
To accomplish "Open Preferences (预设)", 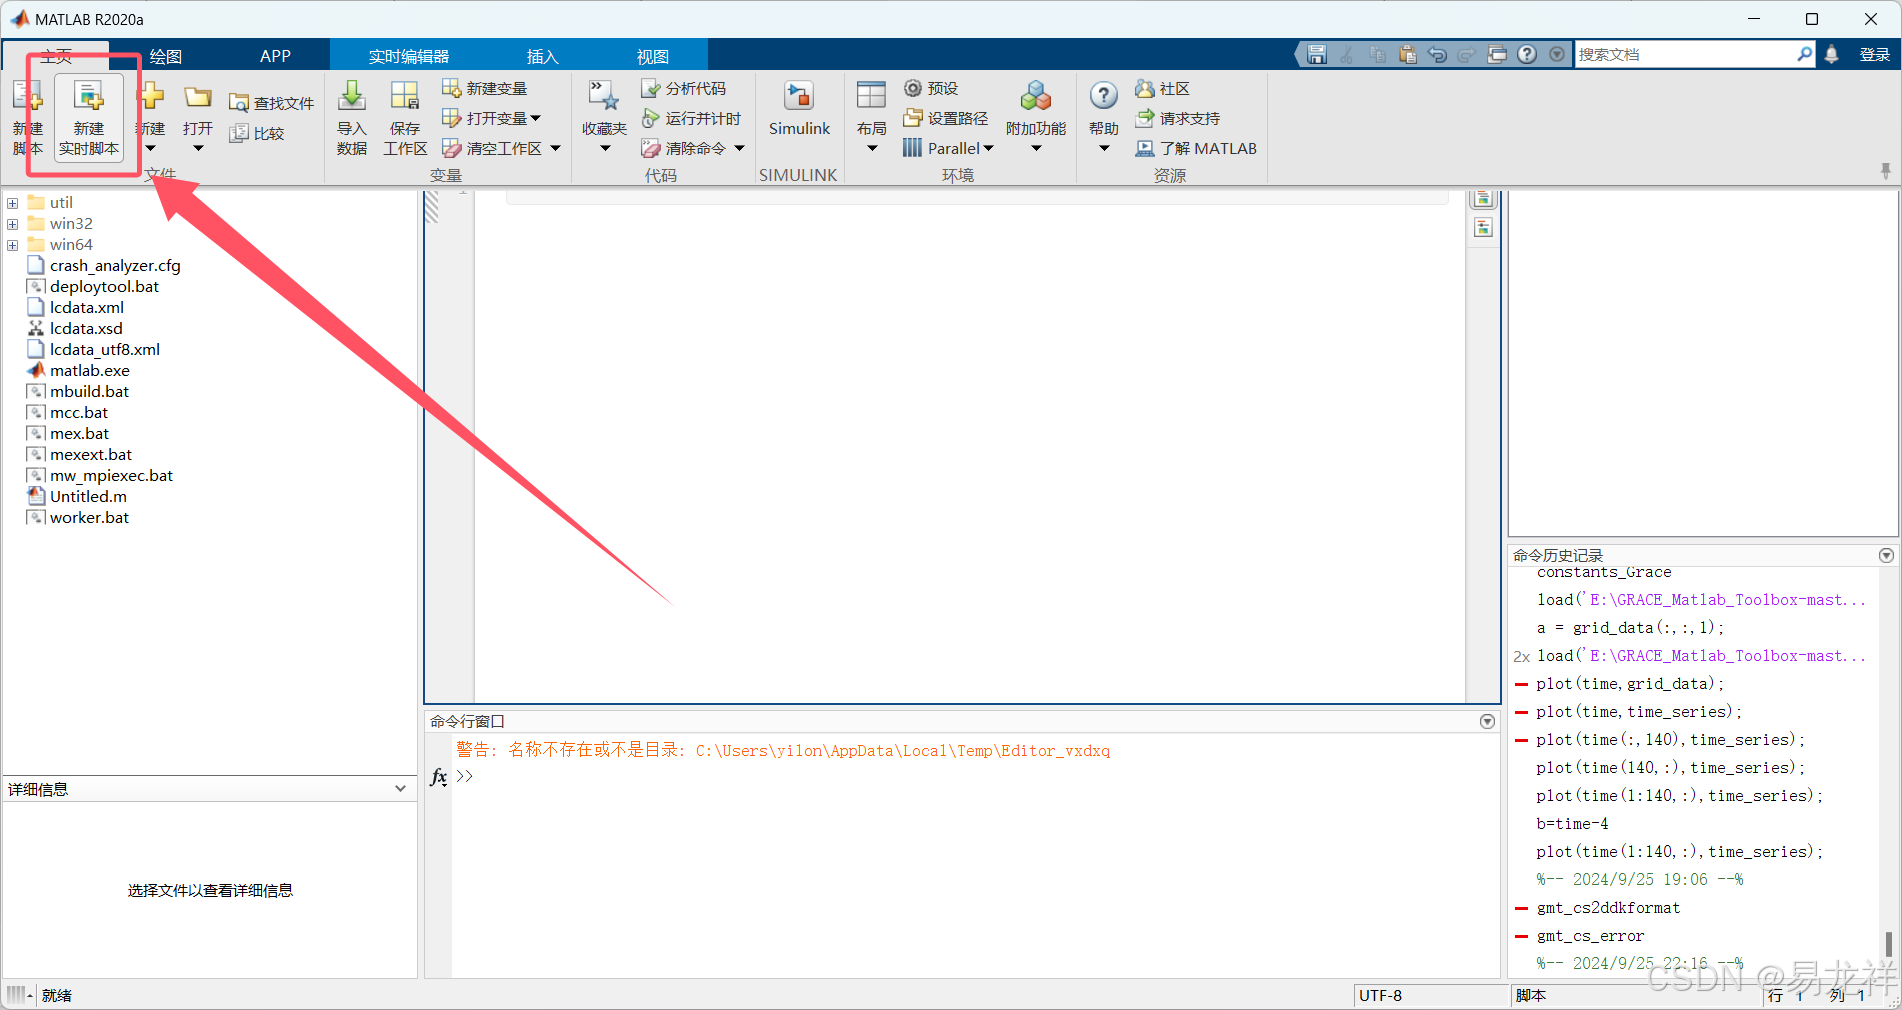I will pyautogui.click(x=931, y=88).
